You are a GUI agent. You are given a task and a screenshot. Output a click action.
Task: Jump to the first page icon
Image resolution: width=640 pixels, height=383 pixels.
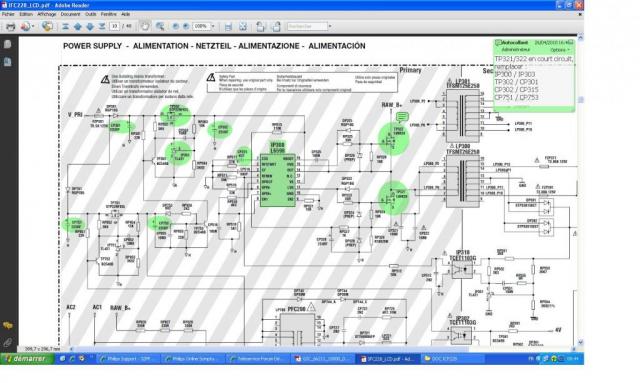(x=65, y=27)
